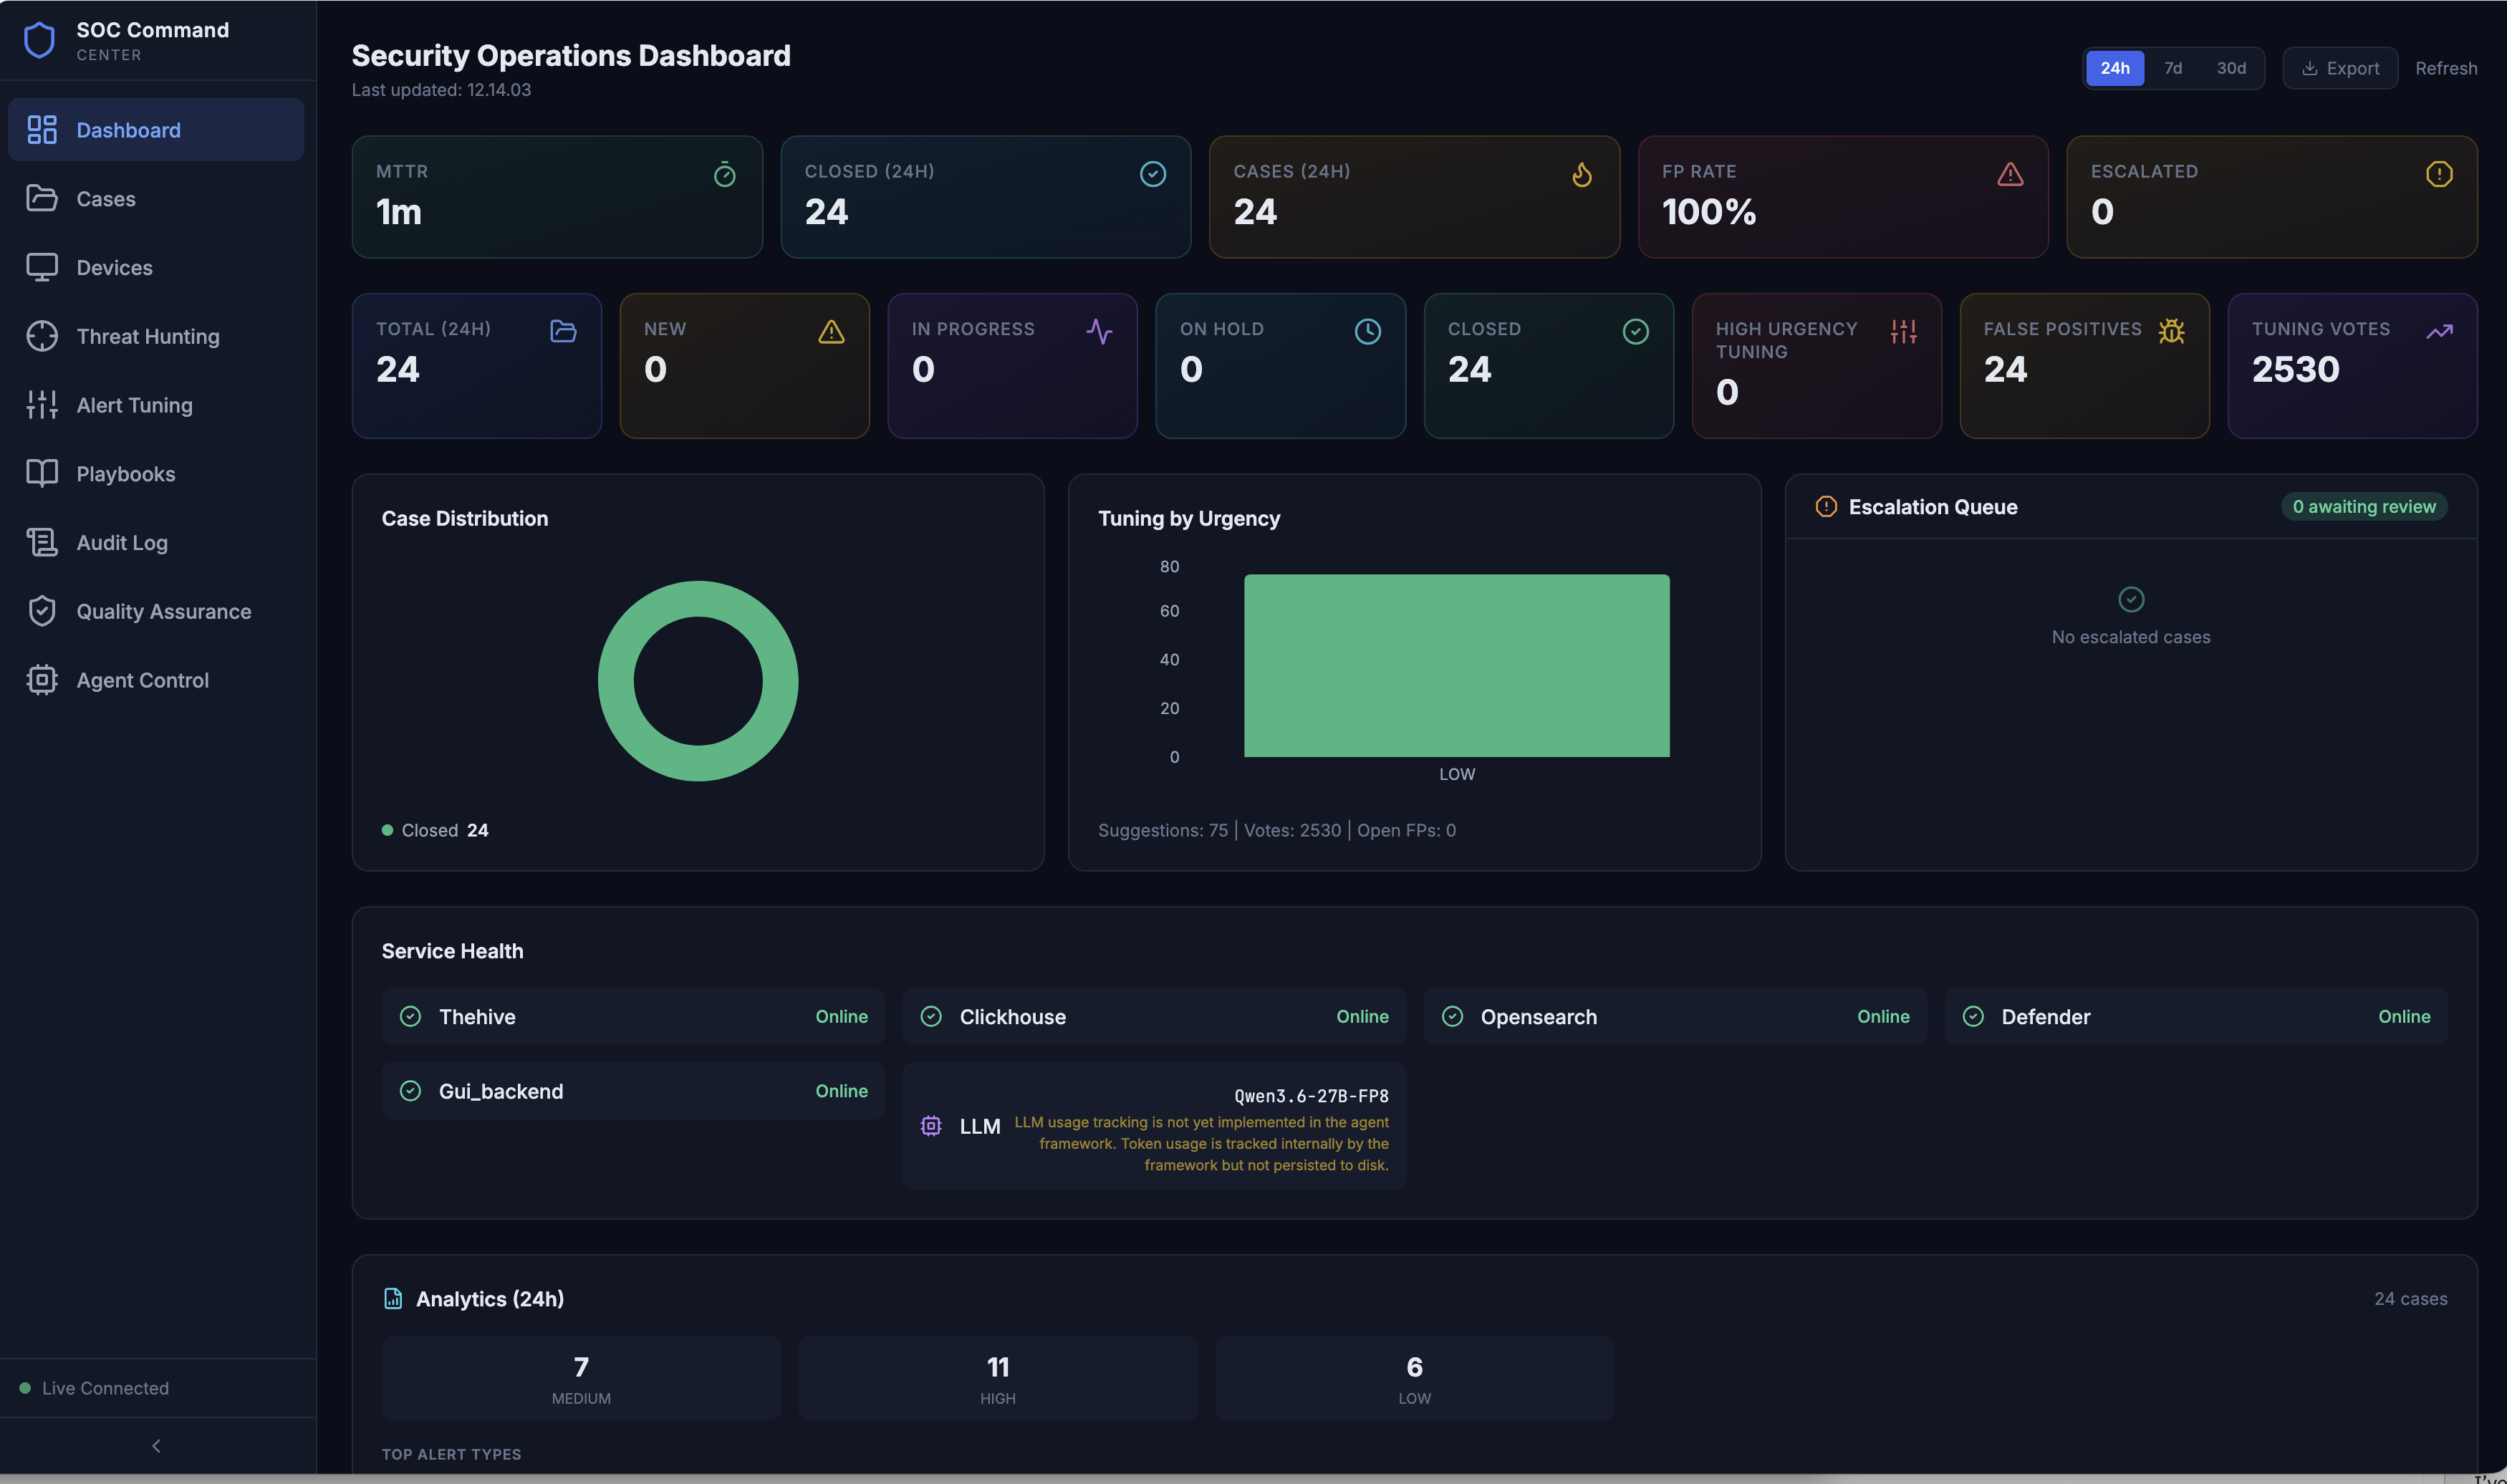Open the Cases page in sidebar

(156, 199)
